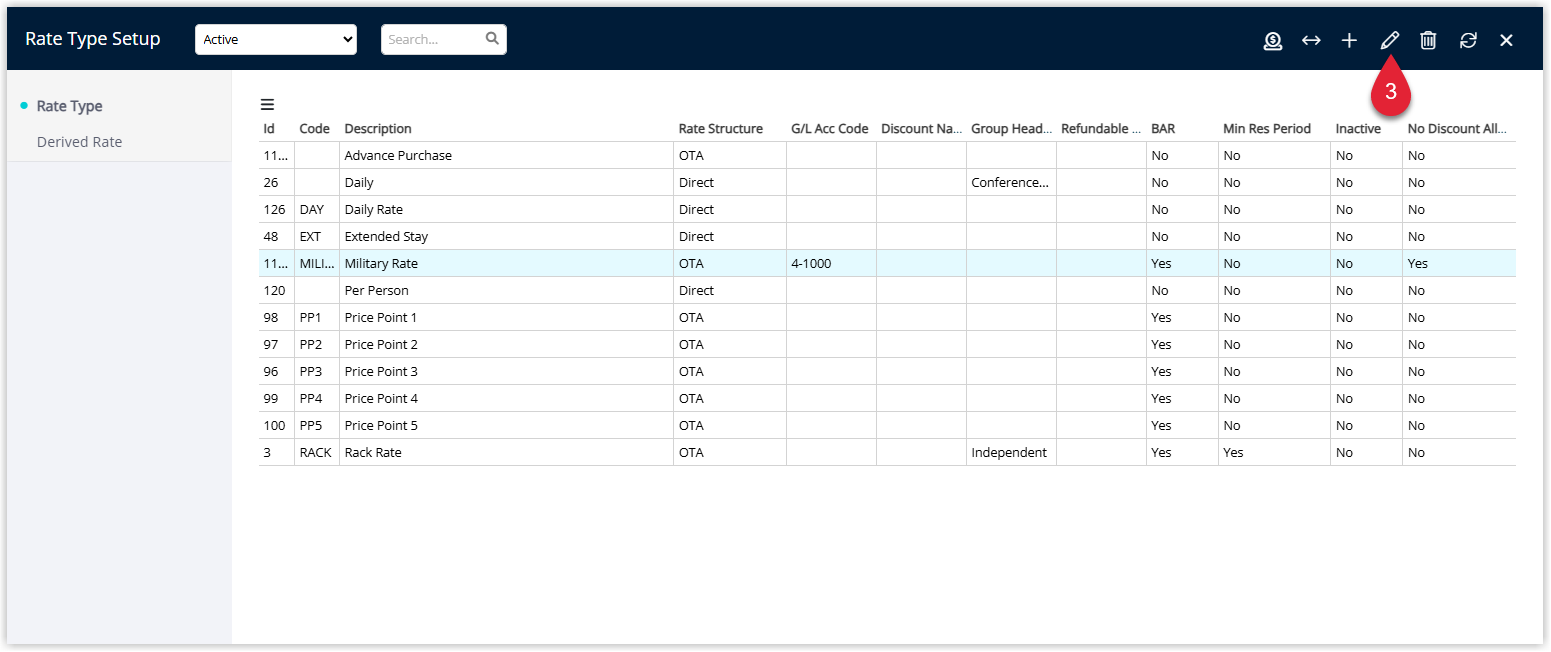Click Direct structure in Extended Stay row
This screenshot has width=1551, height=652.
(x=730, y=237)
